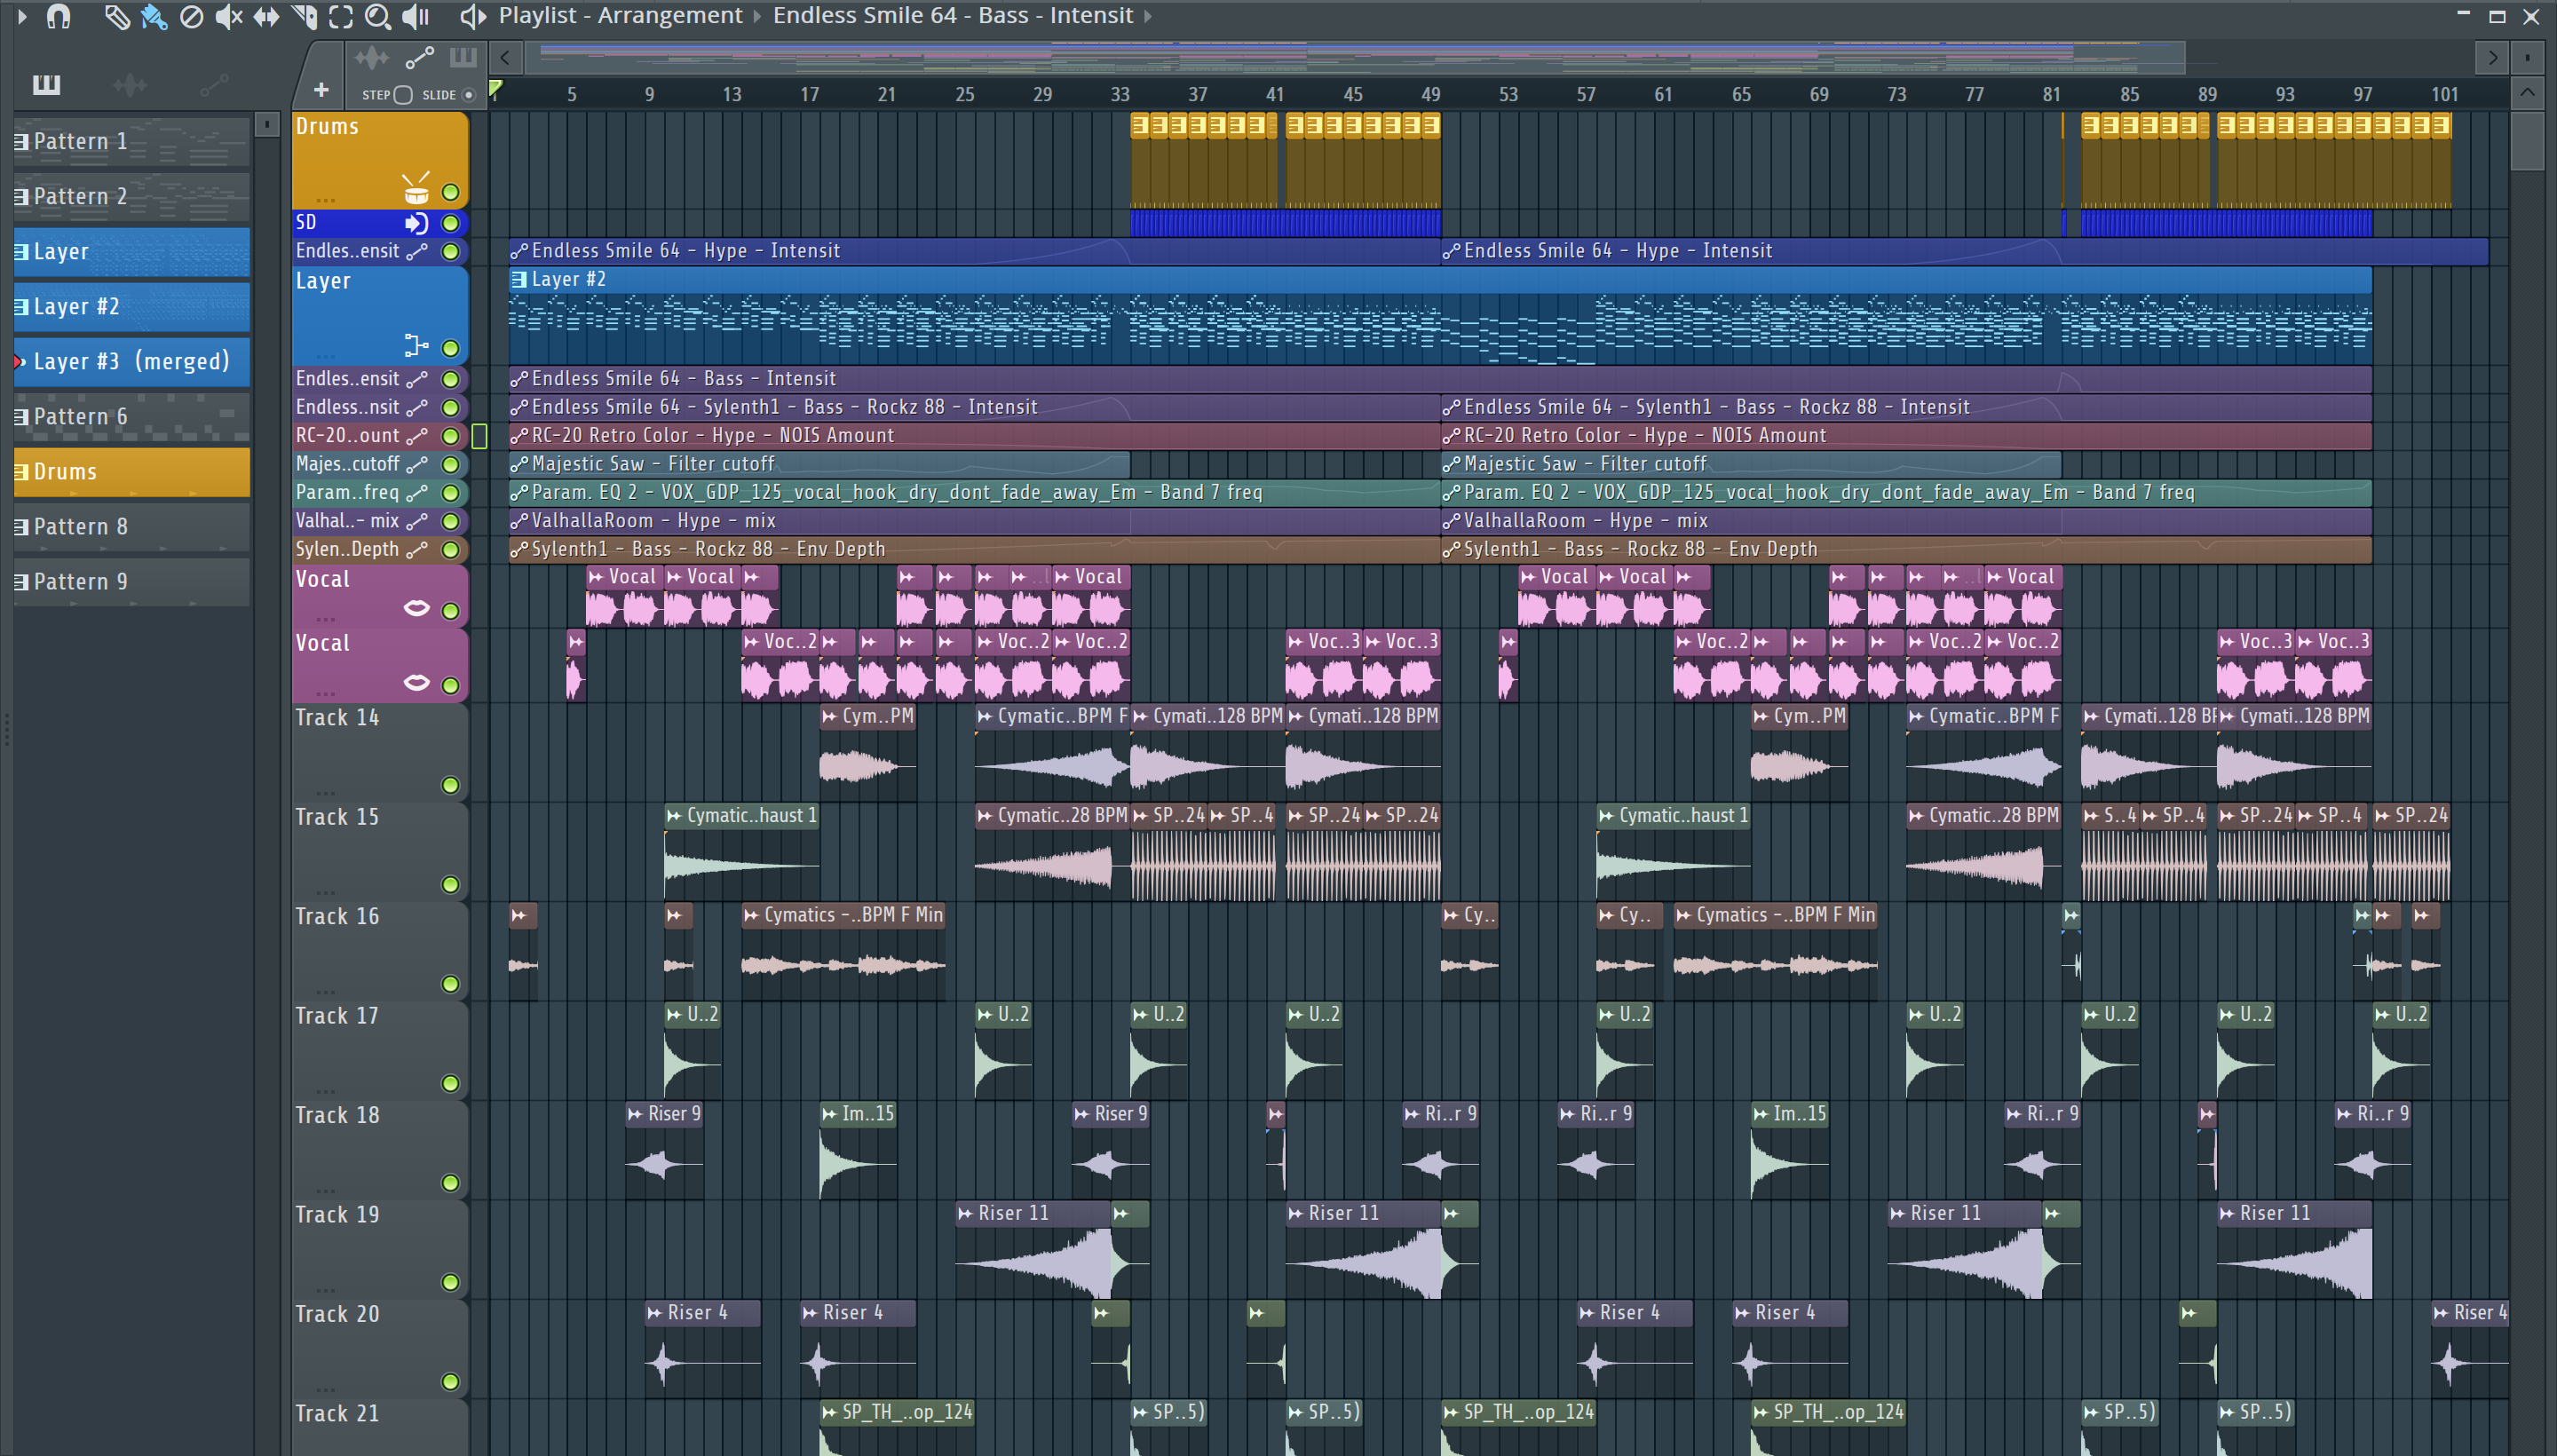This screenshot has height=1456, width=2557.
Task: Select the Select tool
Action: click(x=341, y=16)
